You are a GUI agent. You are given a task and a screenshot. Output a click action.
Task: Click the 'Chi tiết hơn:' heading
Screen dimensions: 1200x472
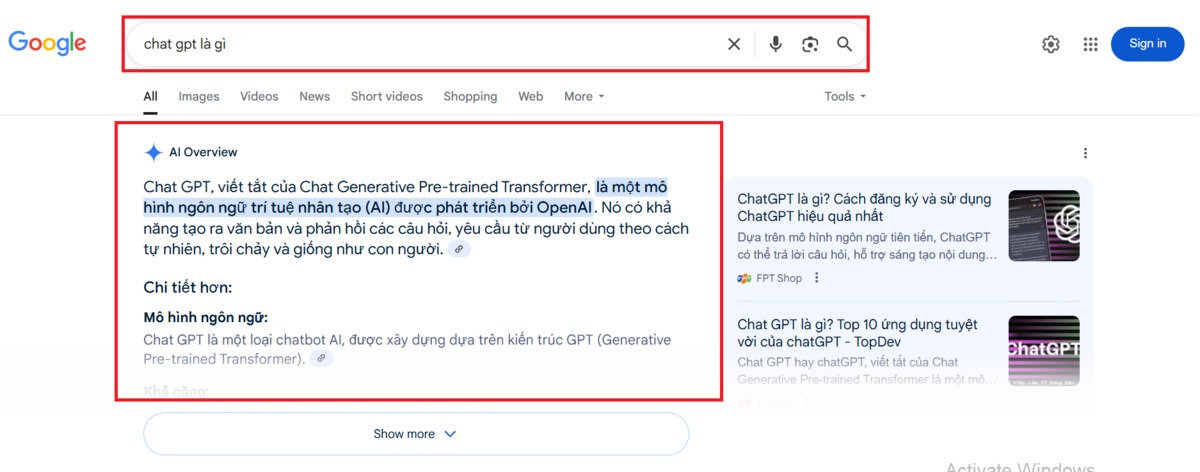point(188,287)
